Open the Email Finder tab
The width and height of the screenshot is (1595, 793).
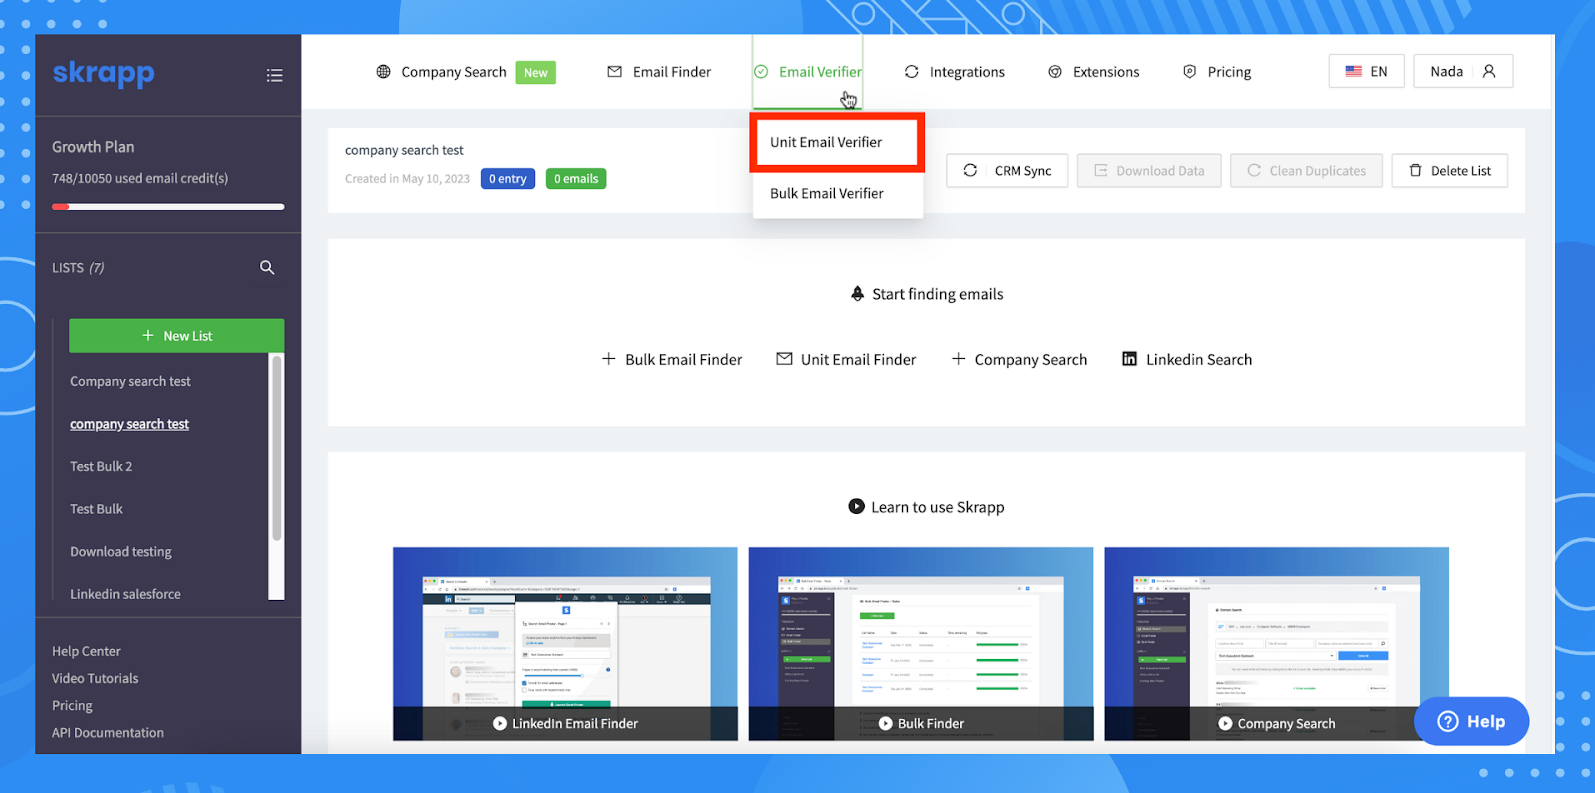coord(659,72)
